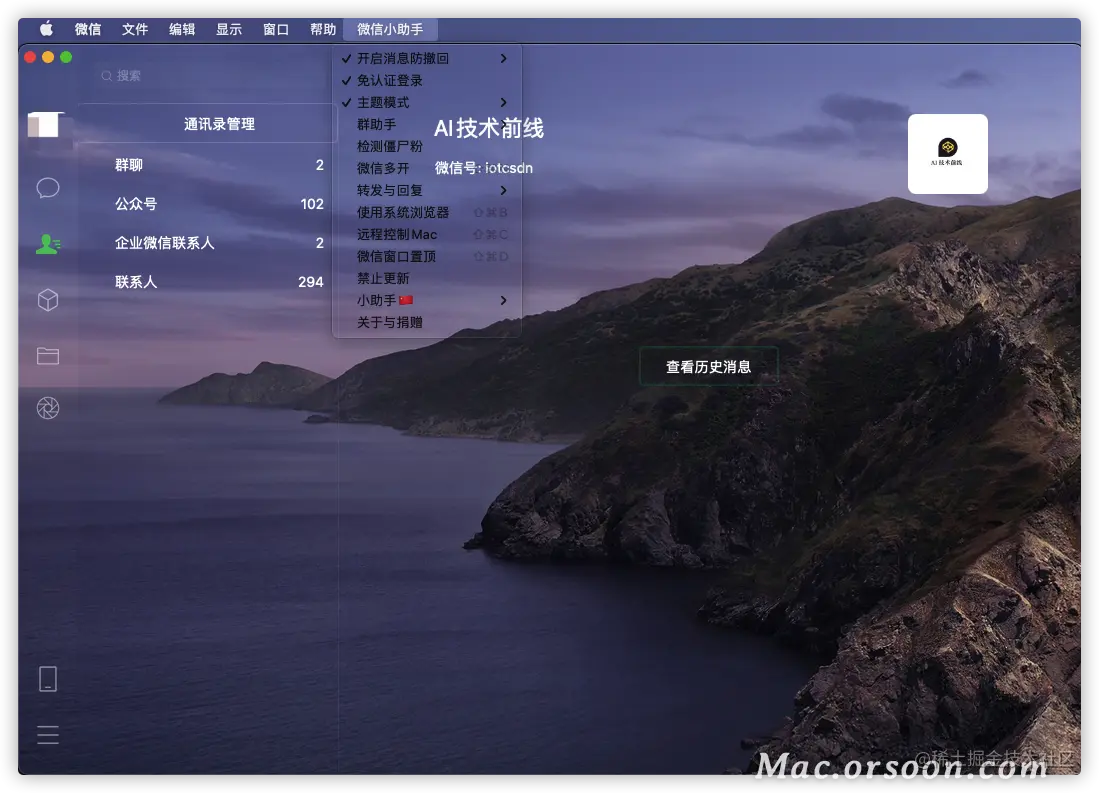Open the Apple menu
The width and height of the screenshot is (1099, 793).
coord(46,29)
